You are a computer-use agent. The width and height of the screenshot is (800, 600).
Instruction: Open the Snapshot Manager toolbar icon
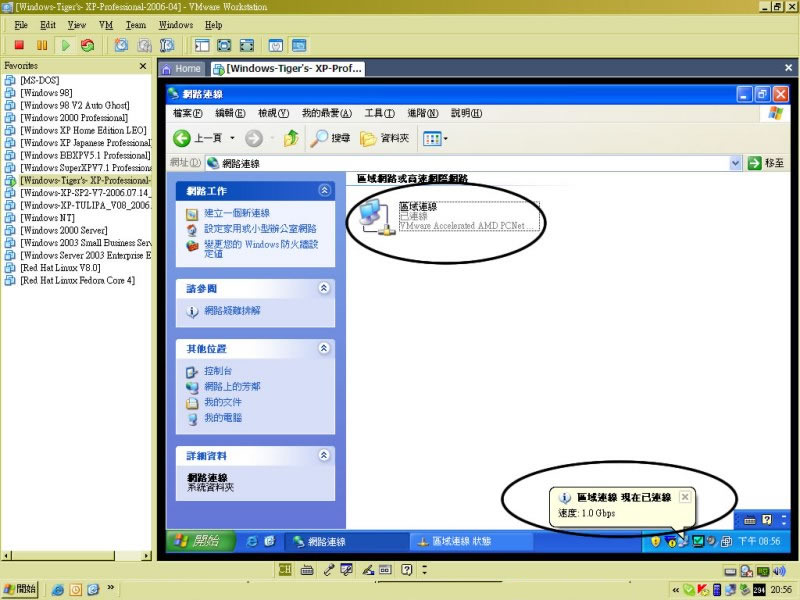pos(167,45)
